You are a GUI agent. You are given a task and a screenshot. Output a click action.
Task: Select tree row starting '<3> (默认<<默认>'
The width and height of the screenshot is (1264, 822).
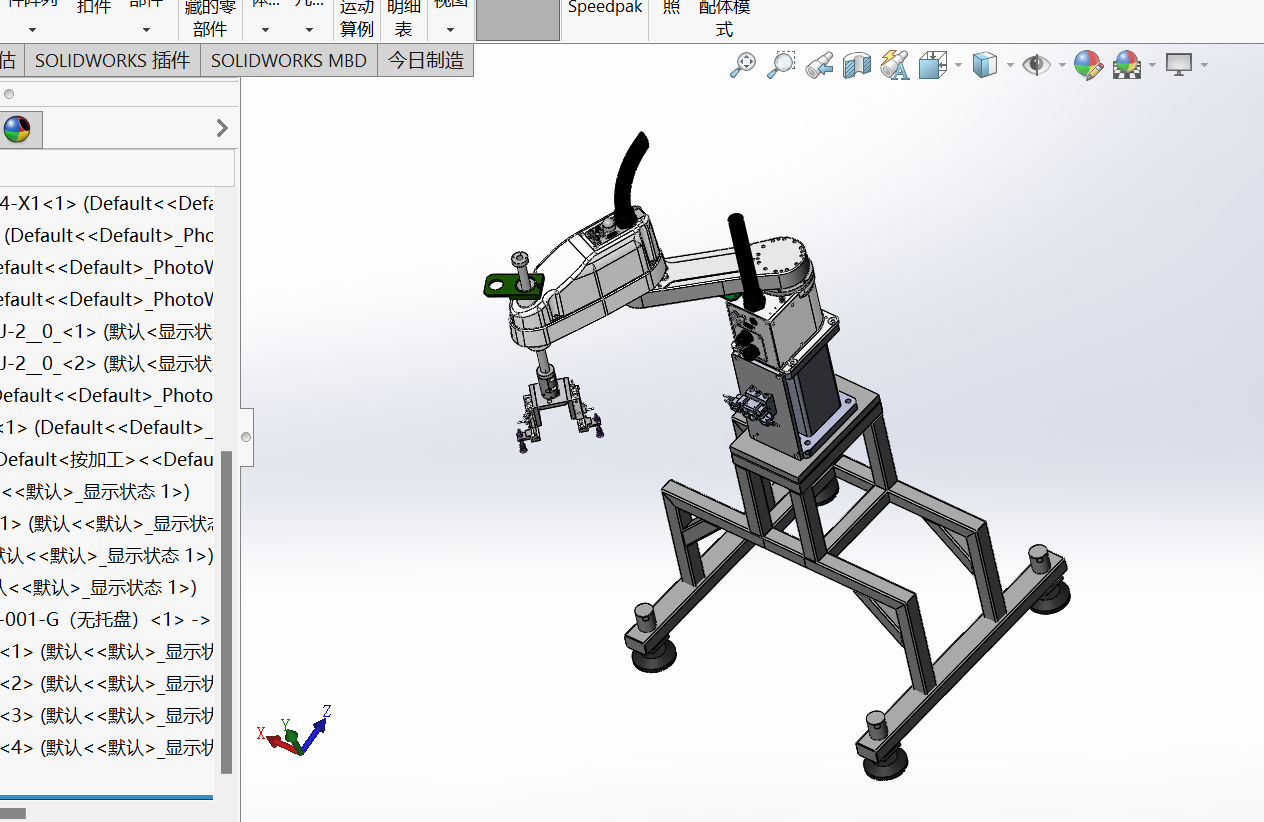point(107,715)
